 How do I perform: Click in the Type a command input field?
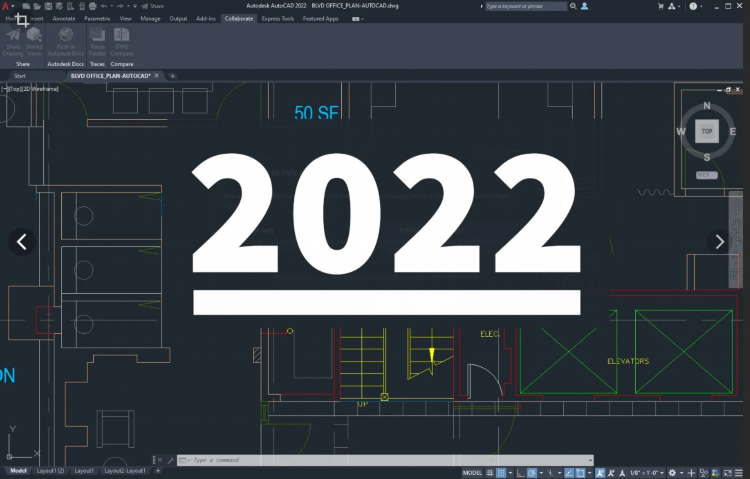[385, 460]
